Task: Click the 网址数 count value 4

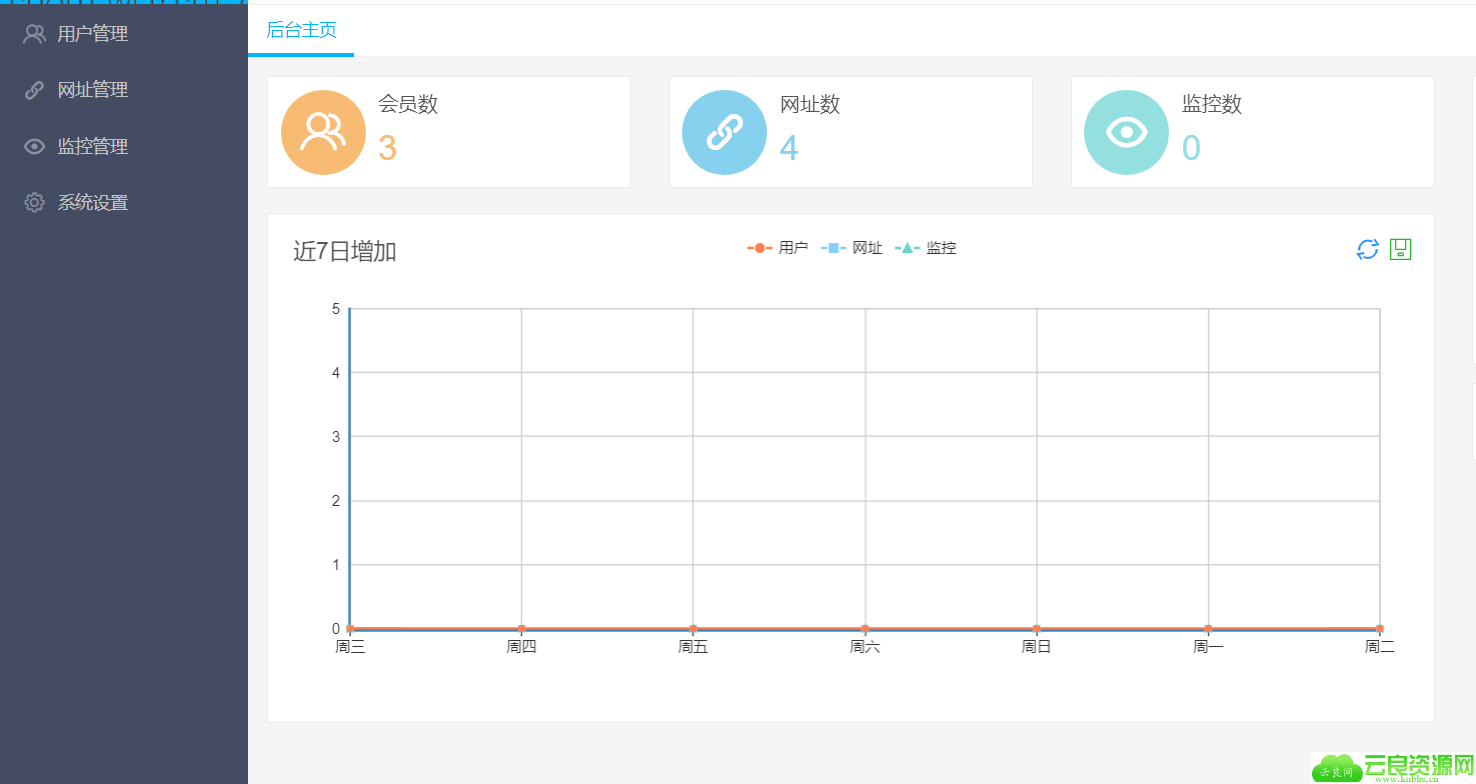Action: 789,148
